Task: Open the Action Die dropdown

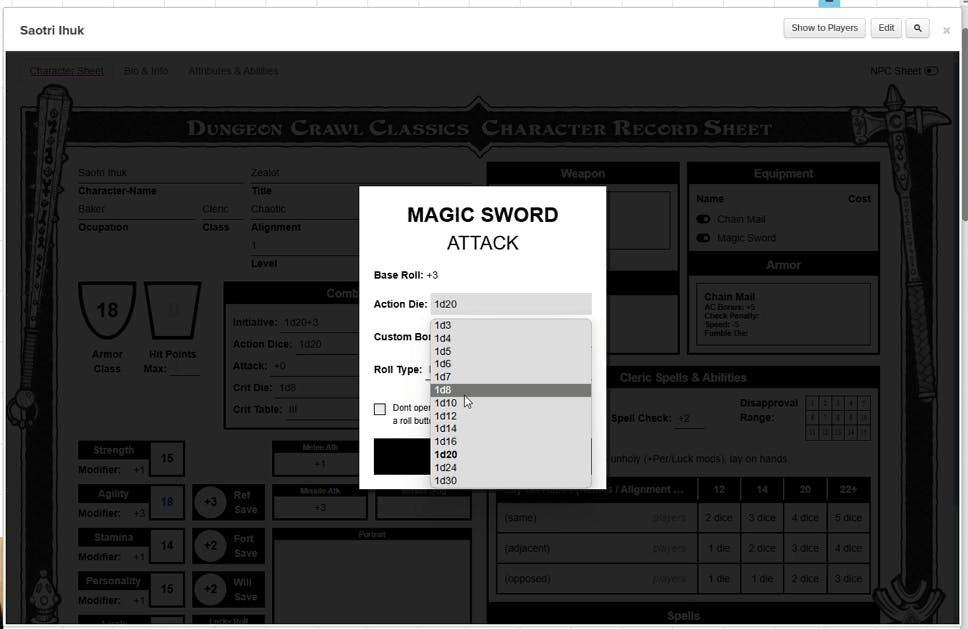Action: (x=511, y=304)
